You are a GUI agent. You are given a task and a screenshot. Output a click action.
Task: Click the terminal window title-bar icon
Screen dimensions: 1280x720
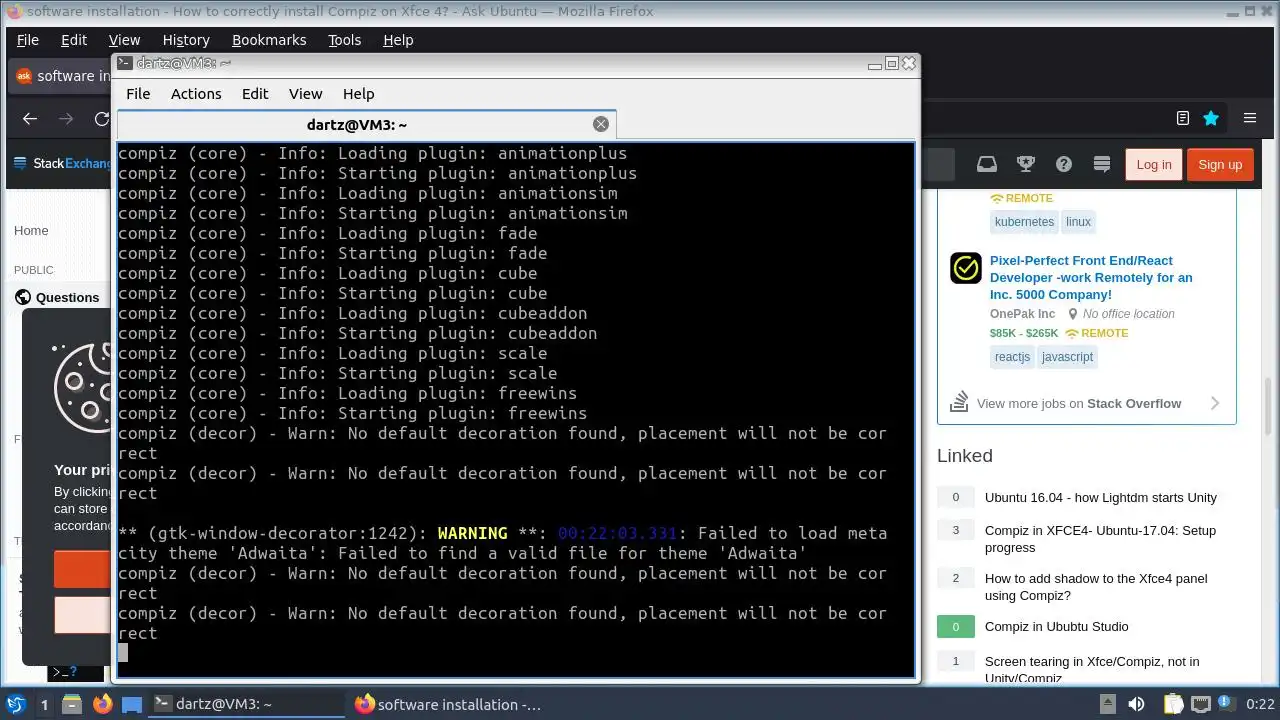pos(124,63)
